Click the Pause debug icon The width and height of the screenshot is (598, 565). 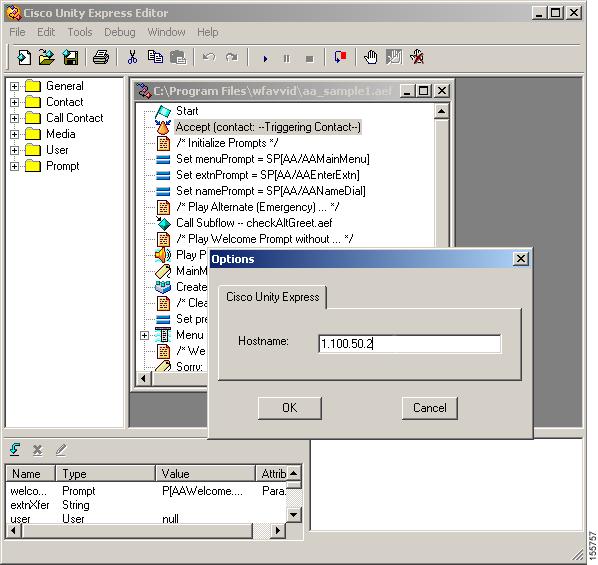pyautogui.click(x=287, y=59)
